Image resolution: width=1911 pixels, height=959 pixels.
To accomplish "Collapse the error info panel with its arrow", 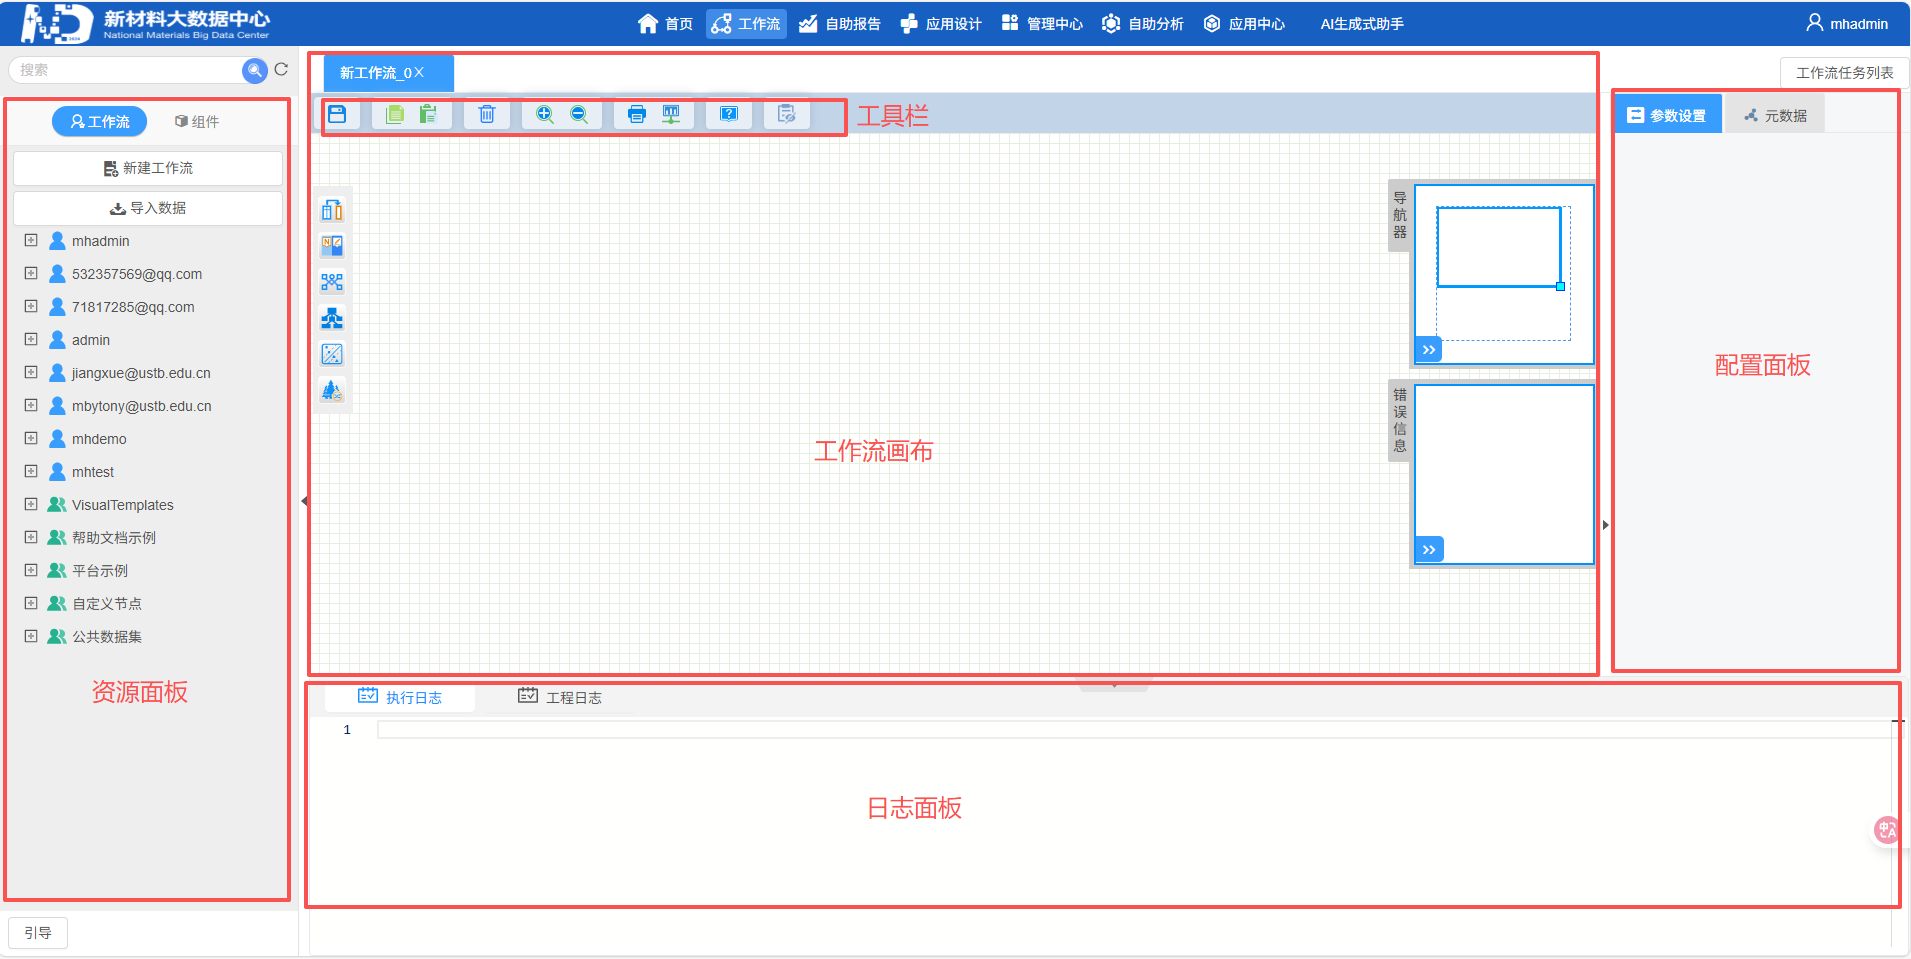I will coord(1429,550).
